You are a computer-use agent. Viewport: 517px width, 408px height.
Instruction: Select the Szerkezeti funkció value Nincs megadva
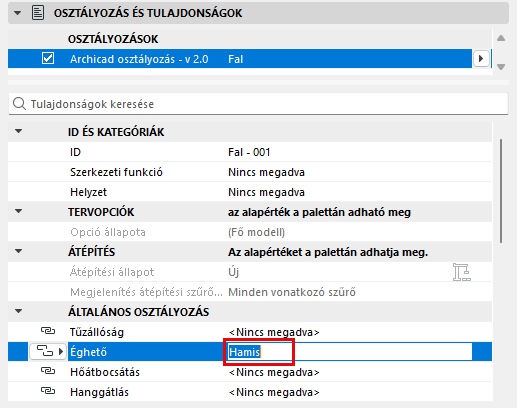pyautogui.click(x=266, y=172)
